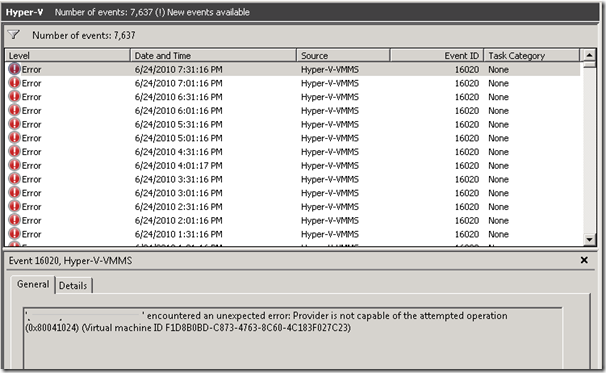Click the Task Category column header
The height and width of the screenshot is (373, 606).
pos(532,56)
